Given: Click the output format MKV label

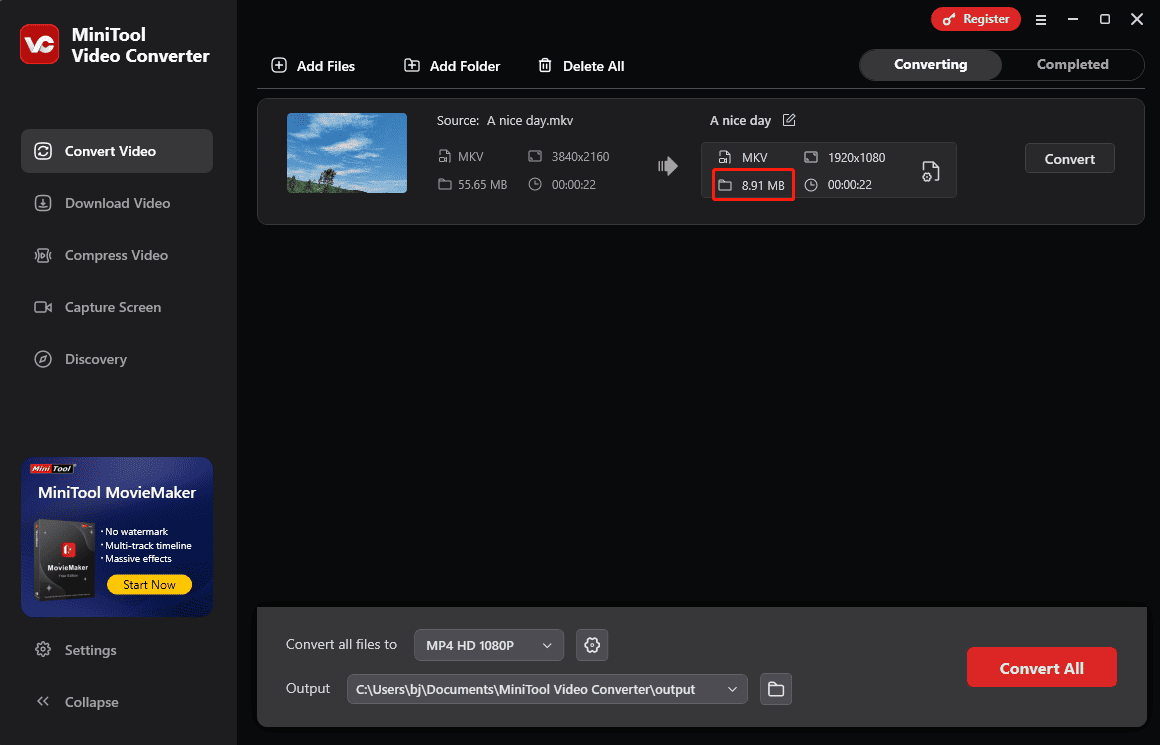Looking at the screenshot, I should pyautogui.click(x=755, y=158).
